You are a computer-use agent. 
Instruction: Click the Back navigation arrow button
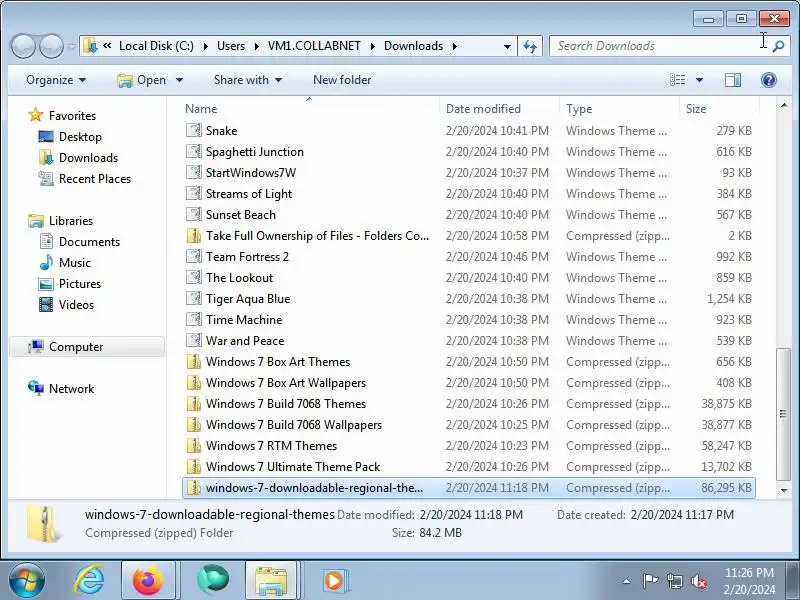click(23, 46)
